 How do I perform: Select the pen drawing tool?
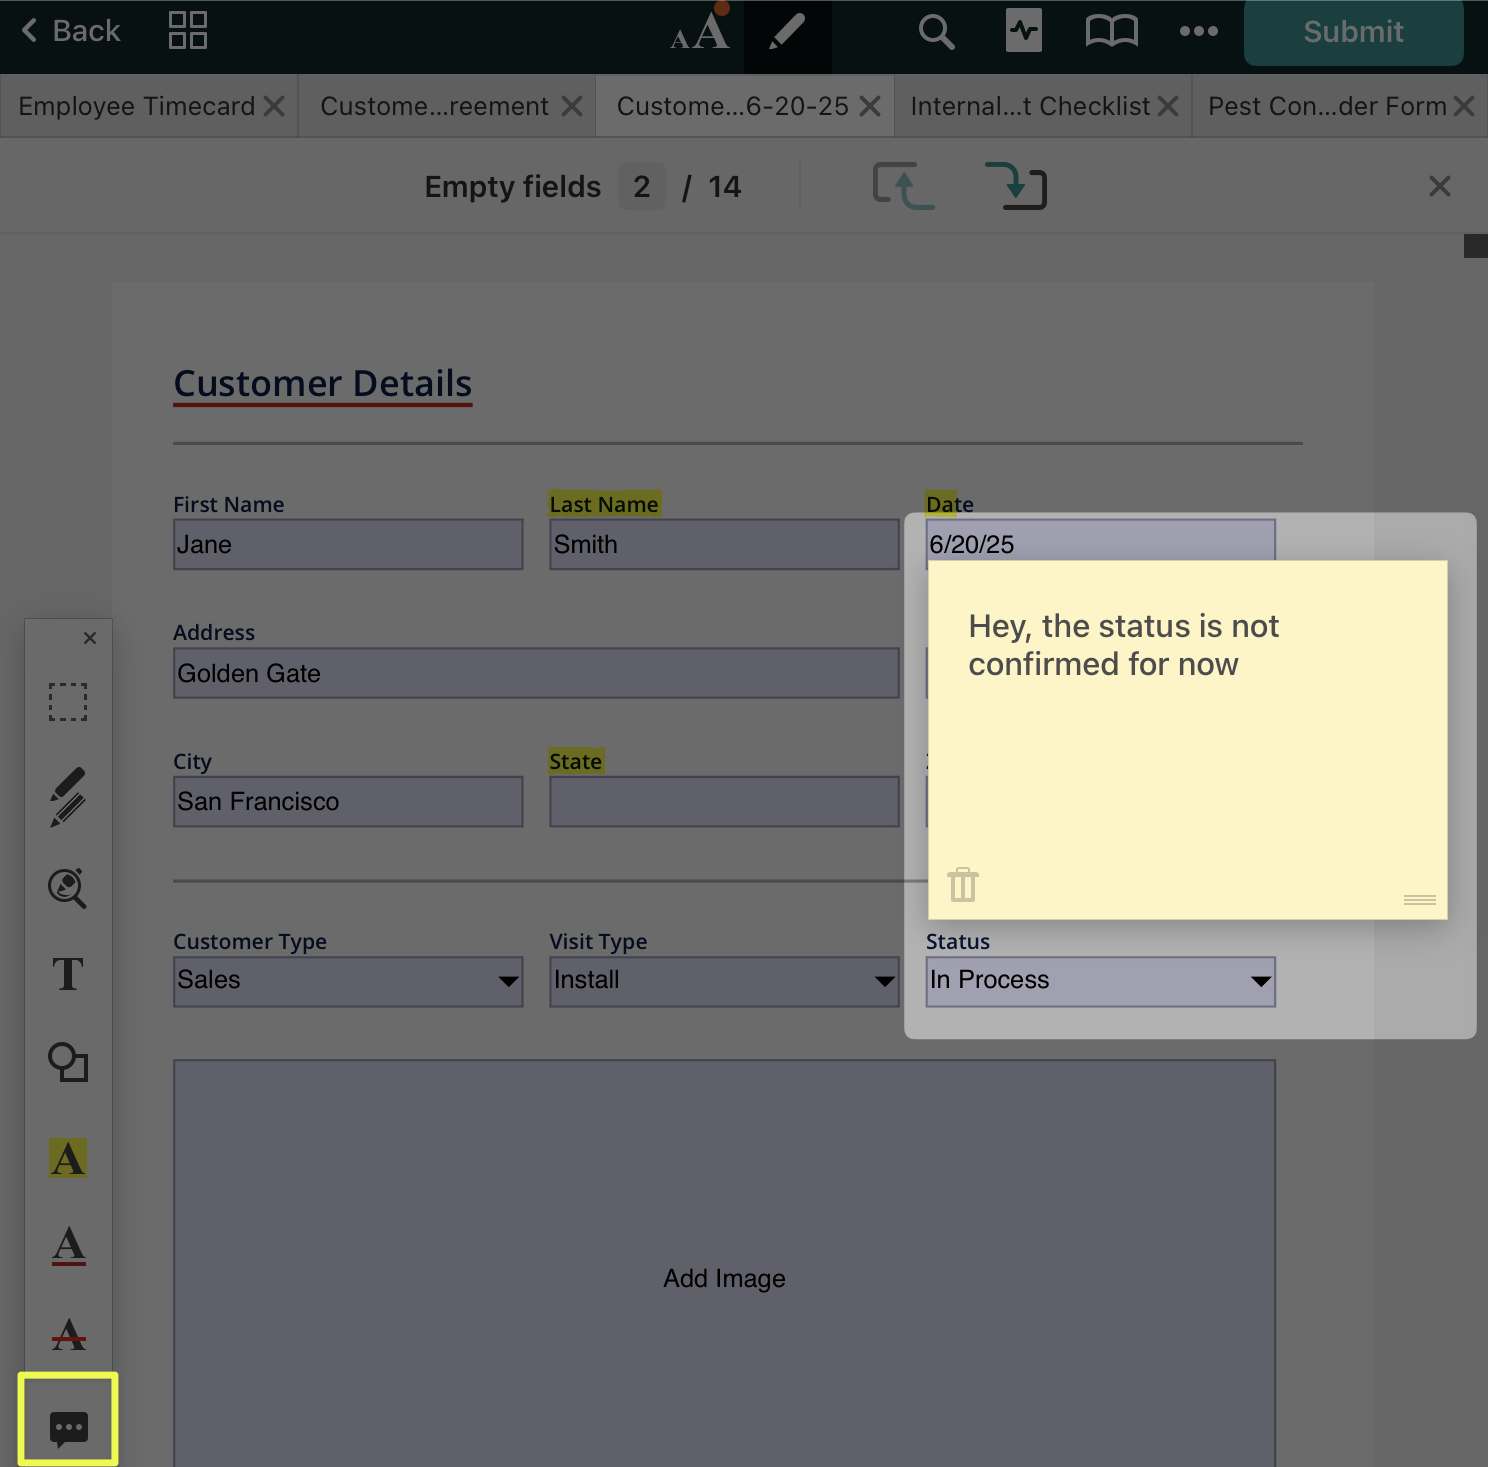(68, 797)
